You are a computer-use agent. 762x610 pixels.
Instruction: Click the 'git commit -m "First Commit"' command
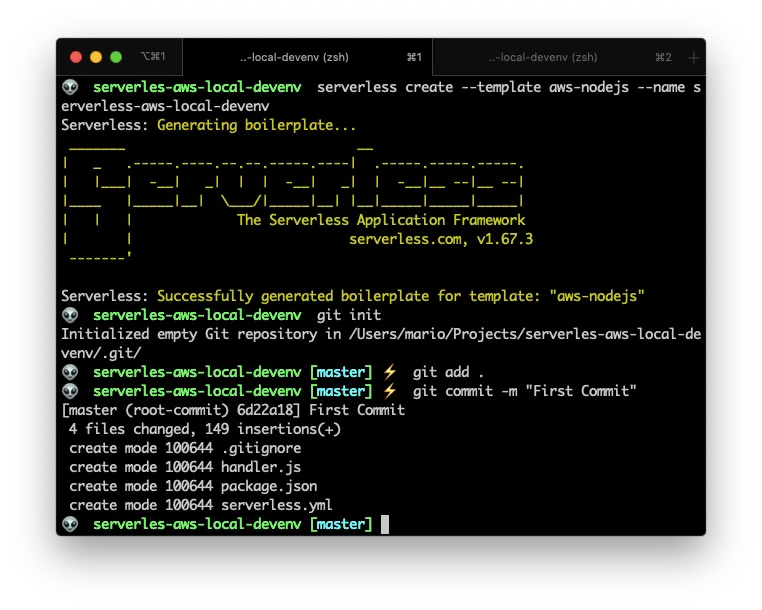524,391
